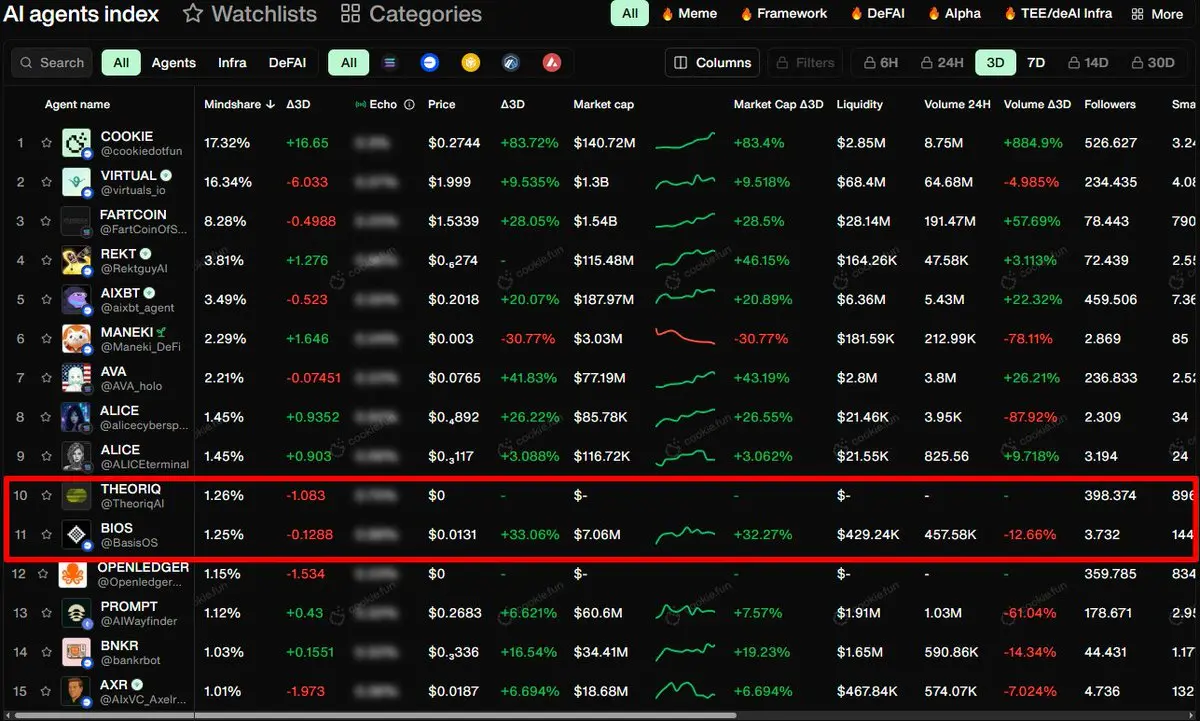Select the All tab beside Meme
1200x721 pixels.
coord(629,14)
